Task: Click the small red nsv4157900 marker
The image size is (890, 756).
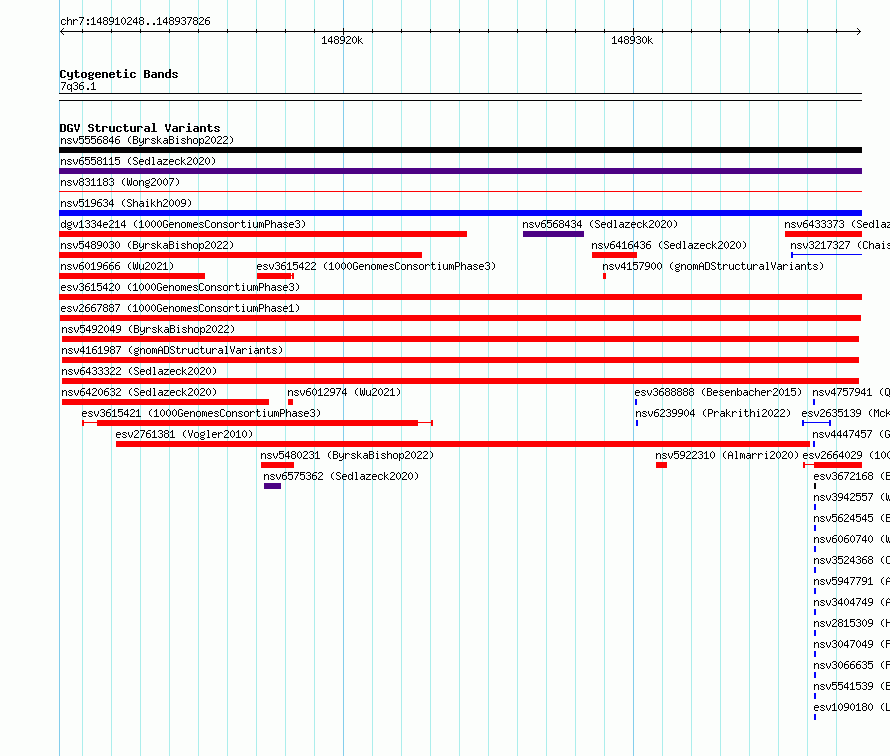Action: [x=604, y=276]
